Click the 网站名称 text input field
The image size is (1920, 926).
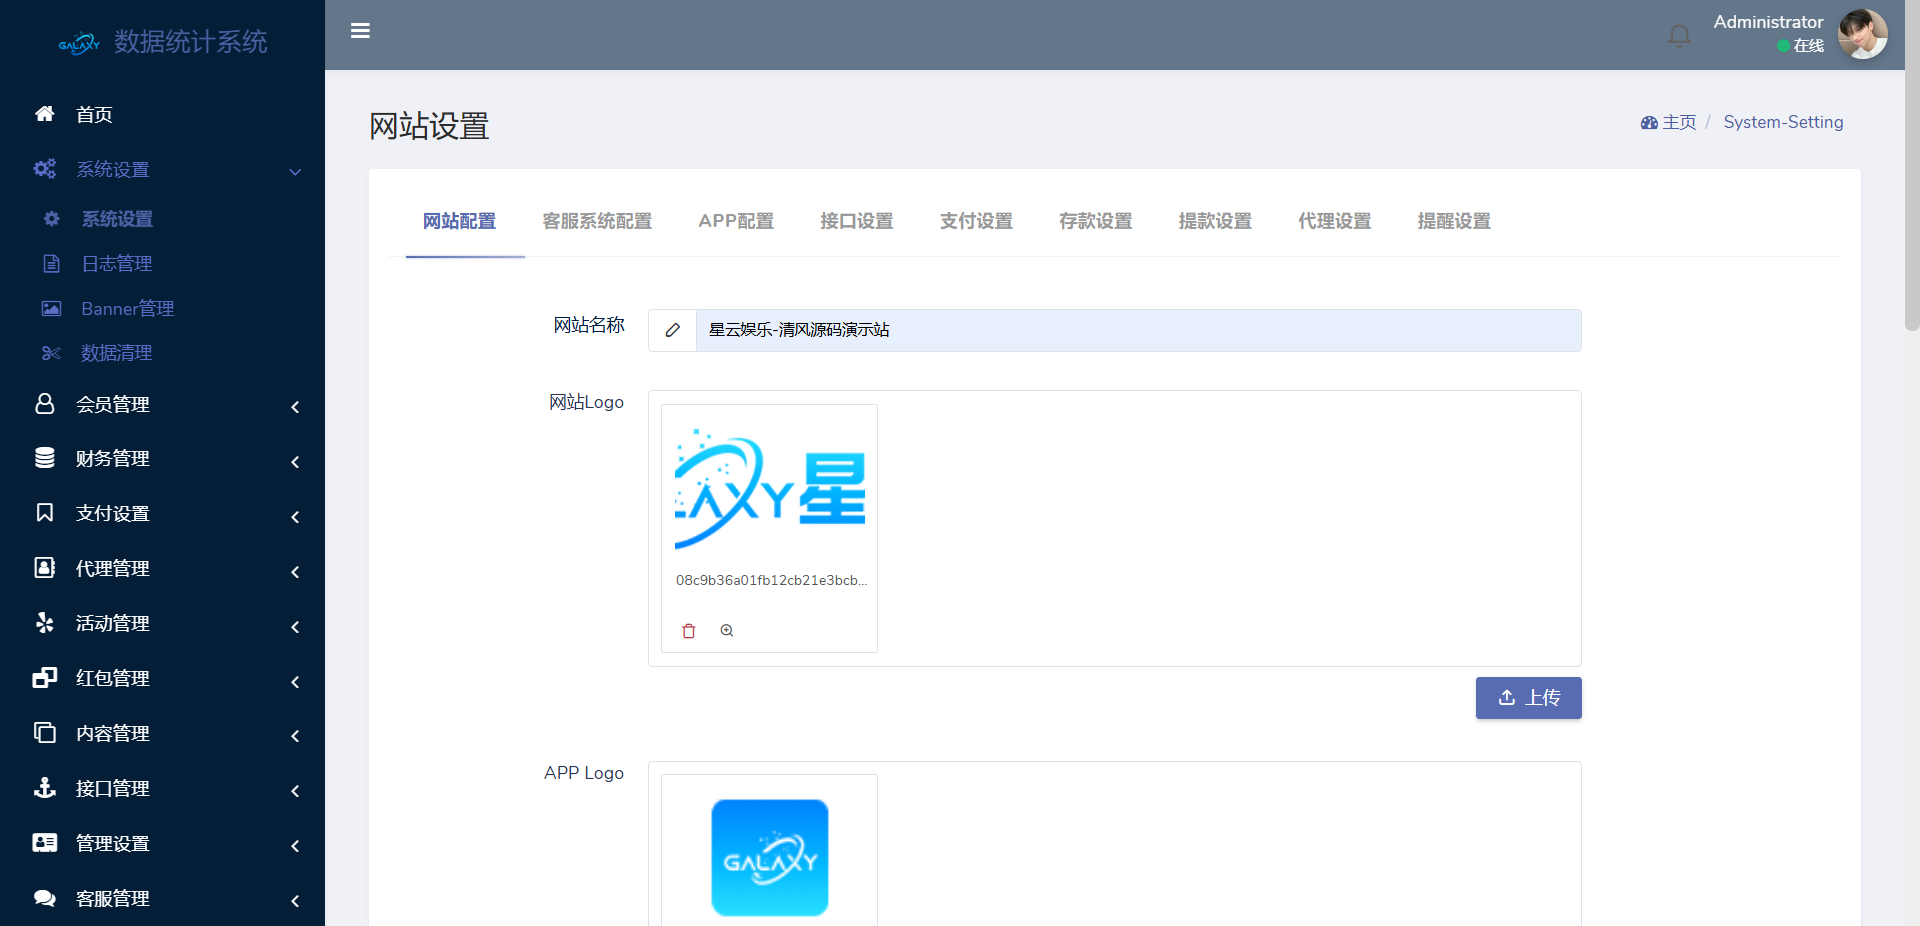1138,330
